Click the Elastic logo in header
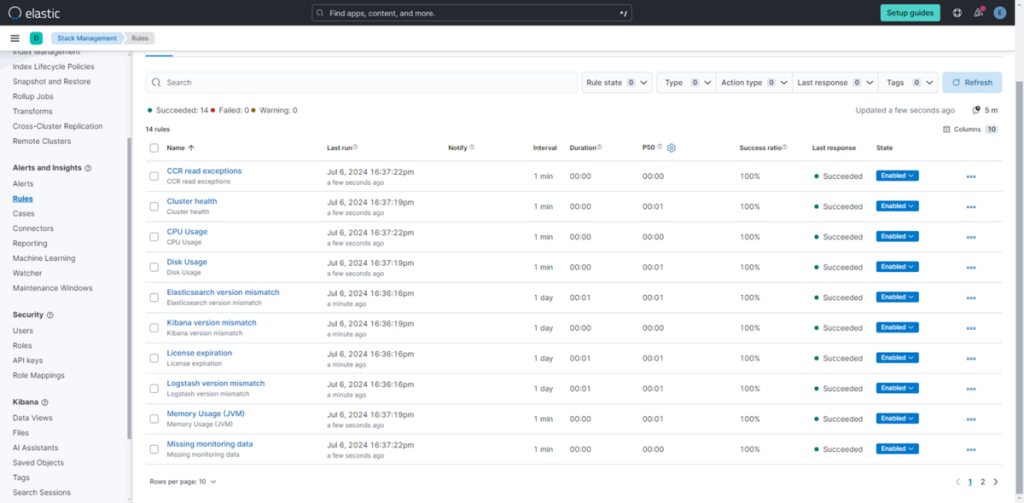 (x=29, y=13)
